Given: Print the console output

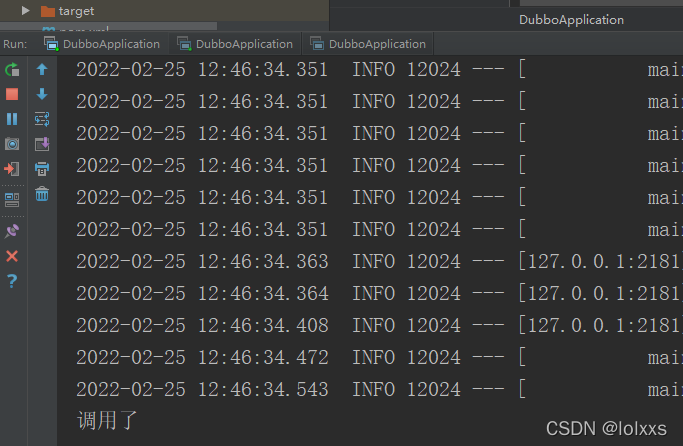Looking at the screenshot, I should tap(42, 169).
